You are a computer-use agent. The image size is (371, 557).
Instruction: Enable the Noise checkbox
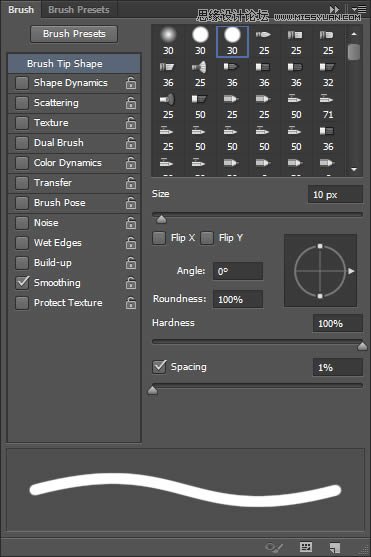coord(22,223)
